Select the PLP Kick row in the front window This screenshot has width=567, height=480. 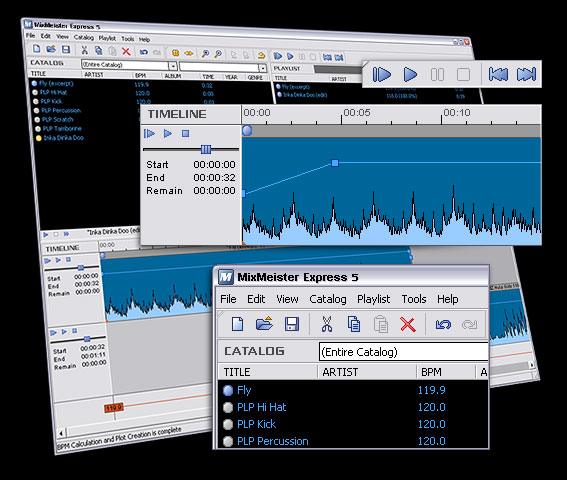tap(353, 424)
